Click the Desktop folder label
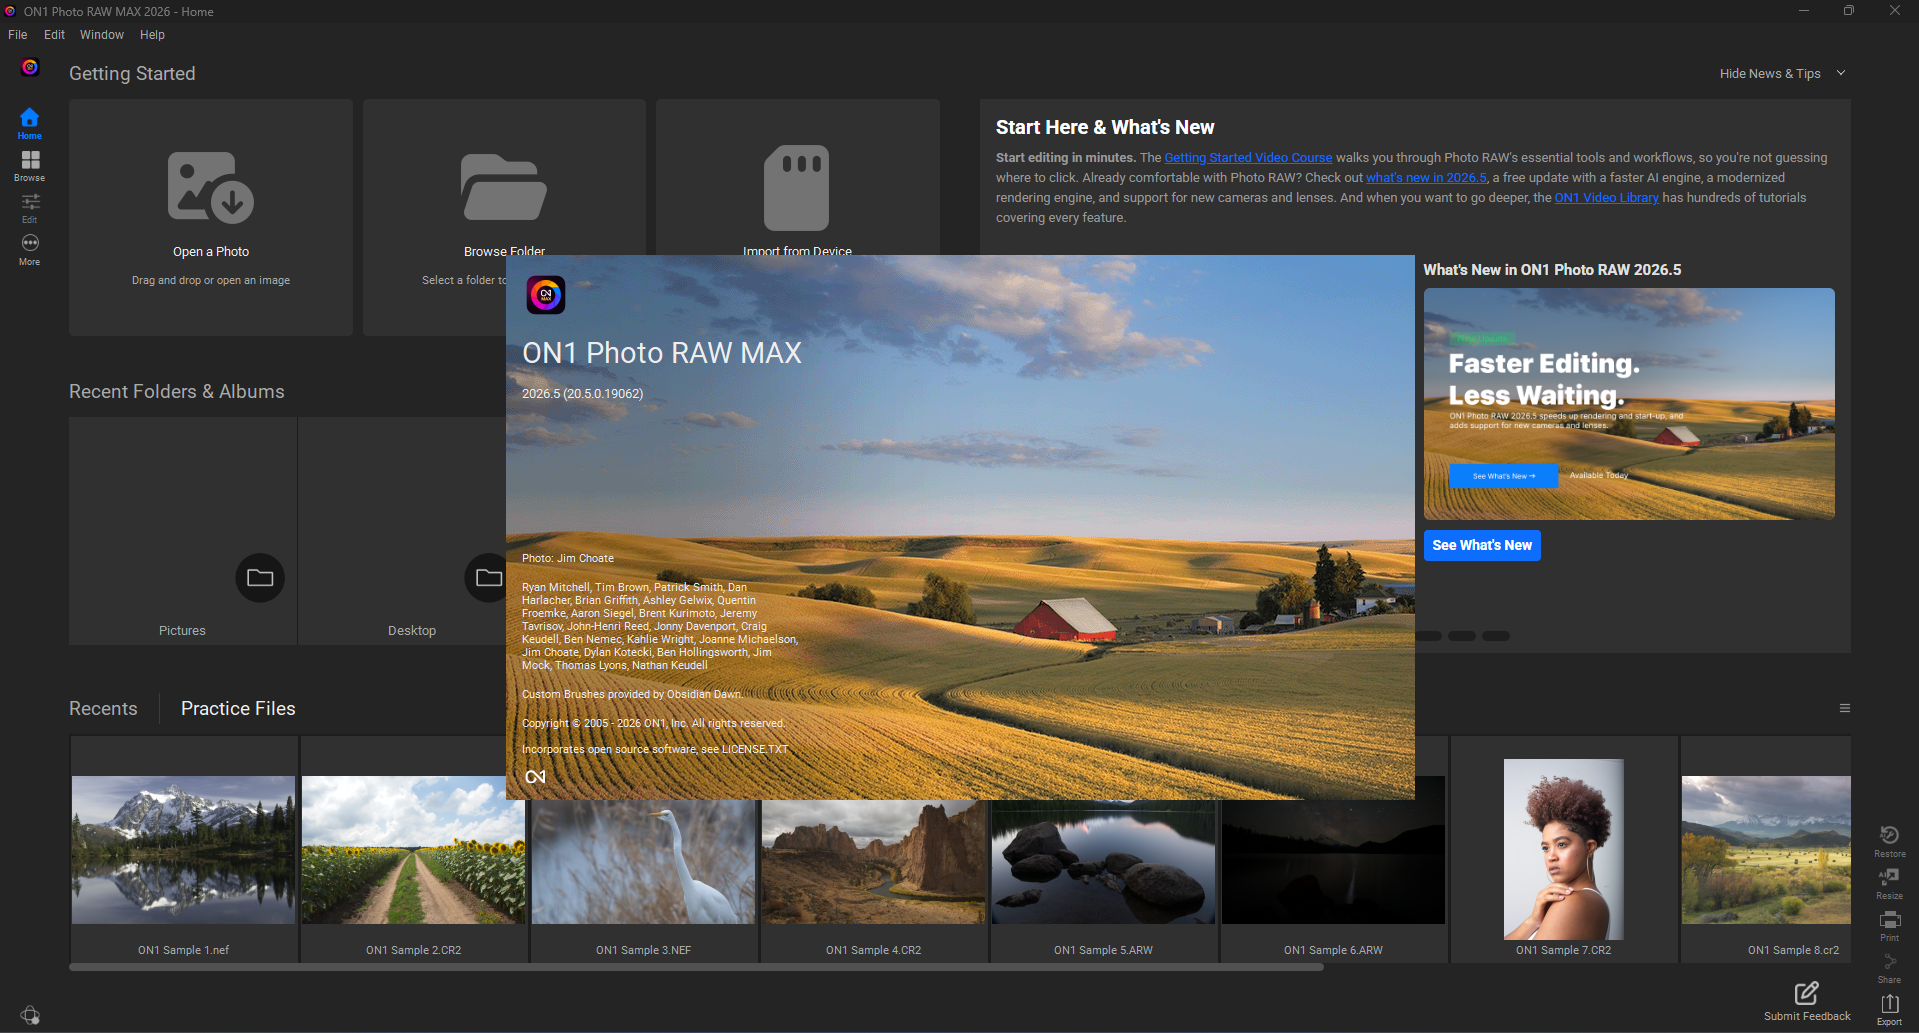The width and height of the screenshot is (1919, 1033). pos(412,631)
